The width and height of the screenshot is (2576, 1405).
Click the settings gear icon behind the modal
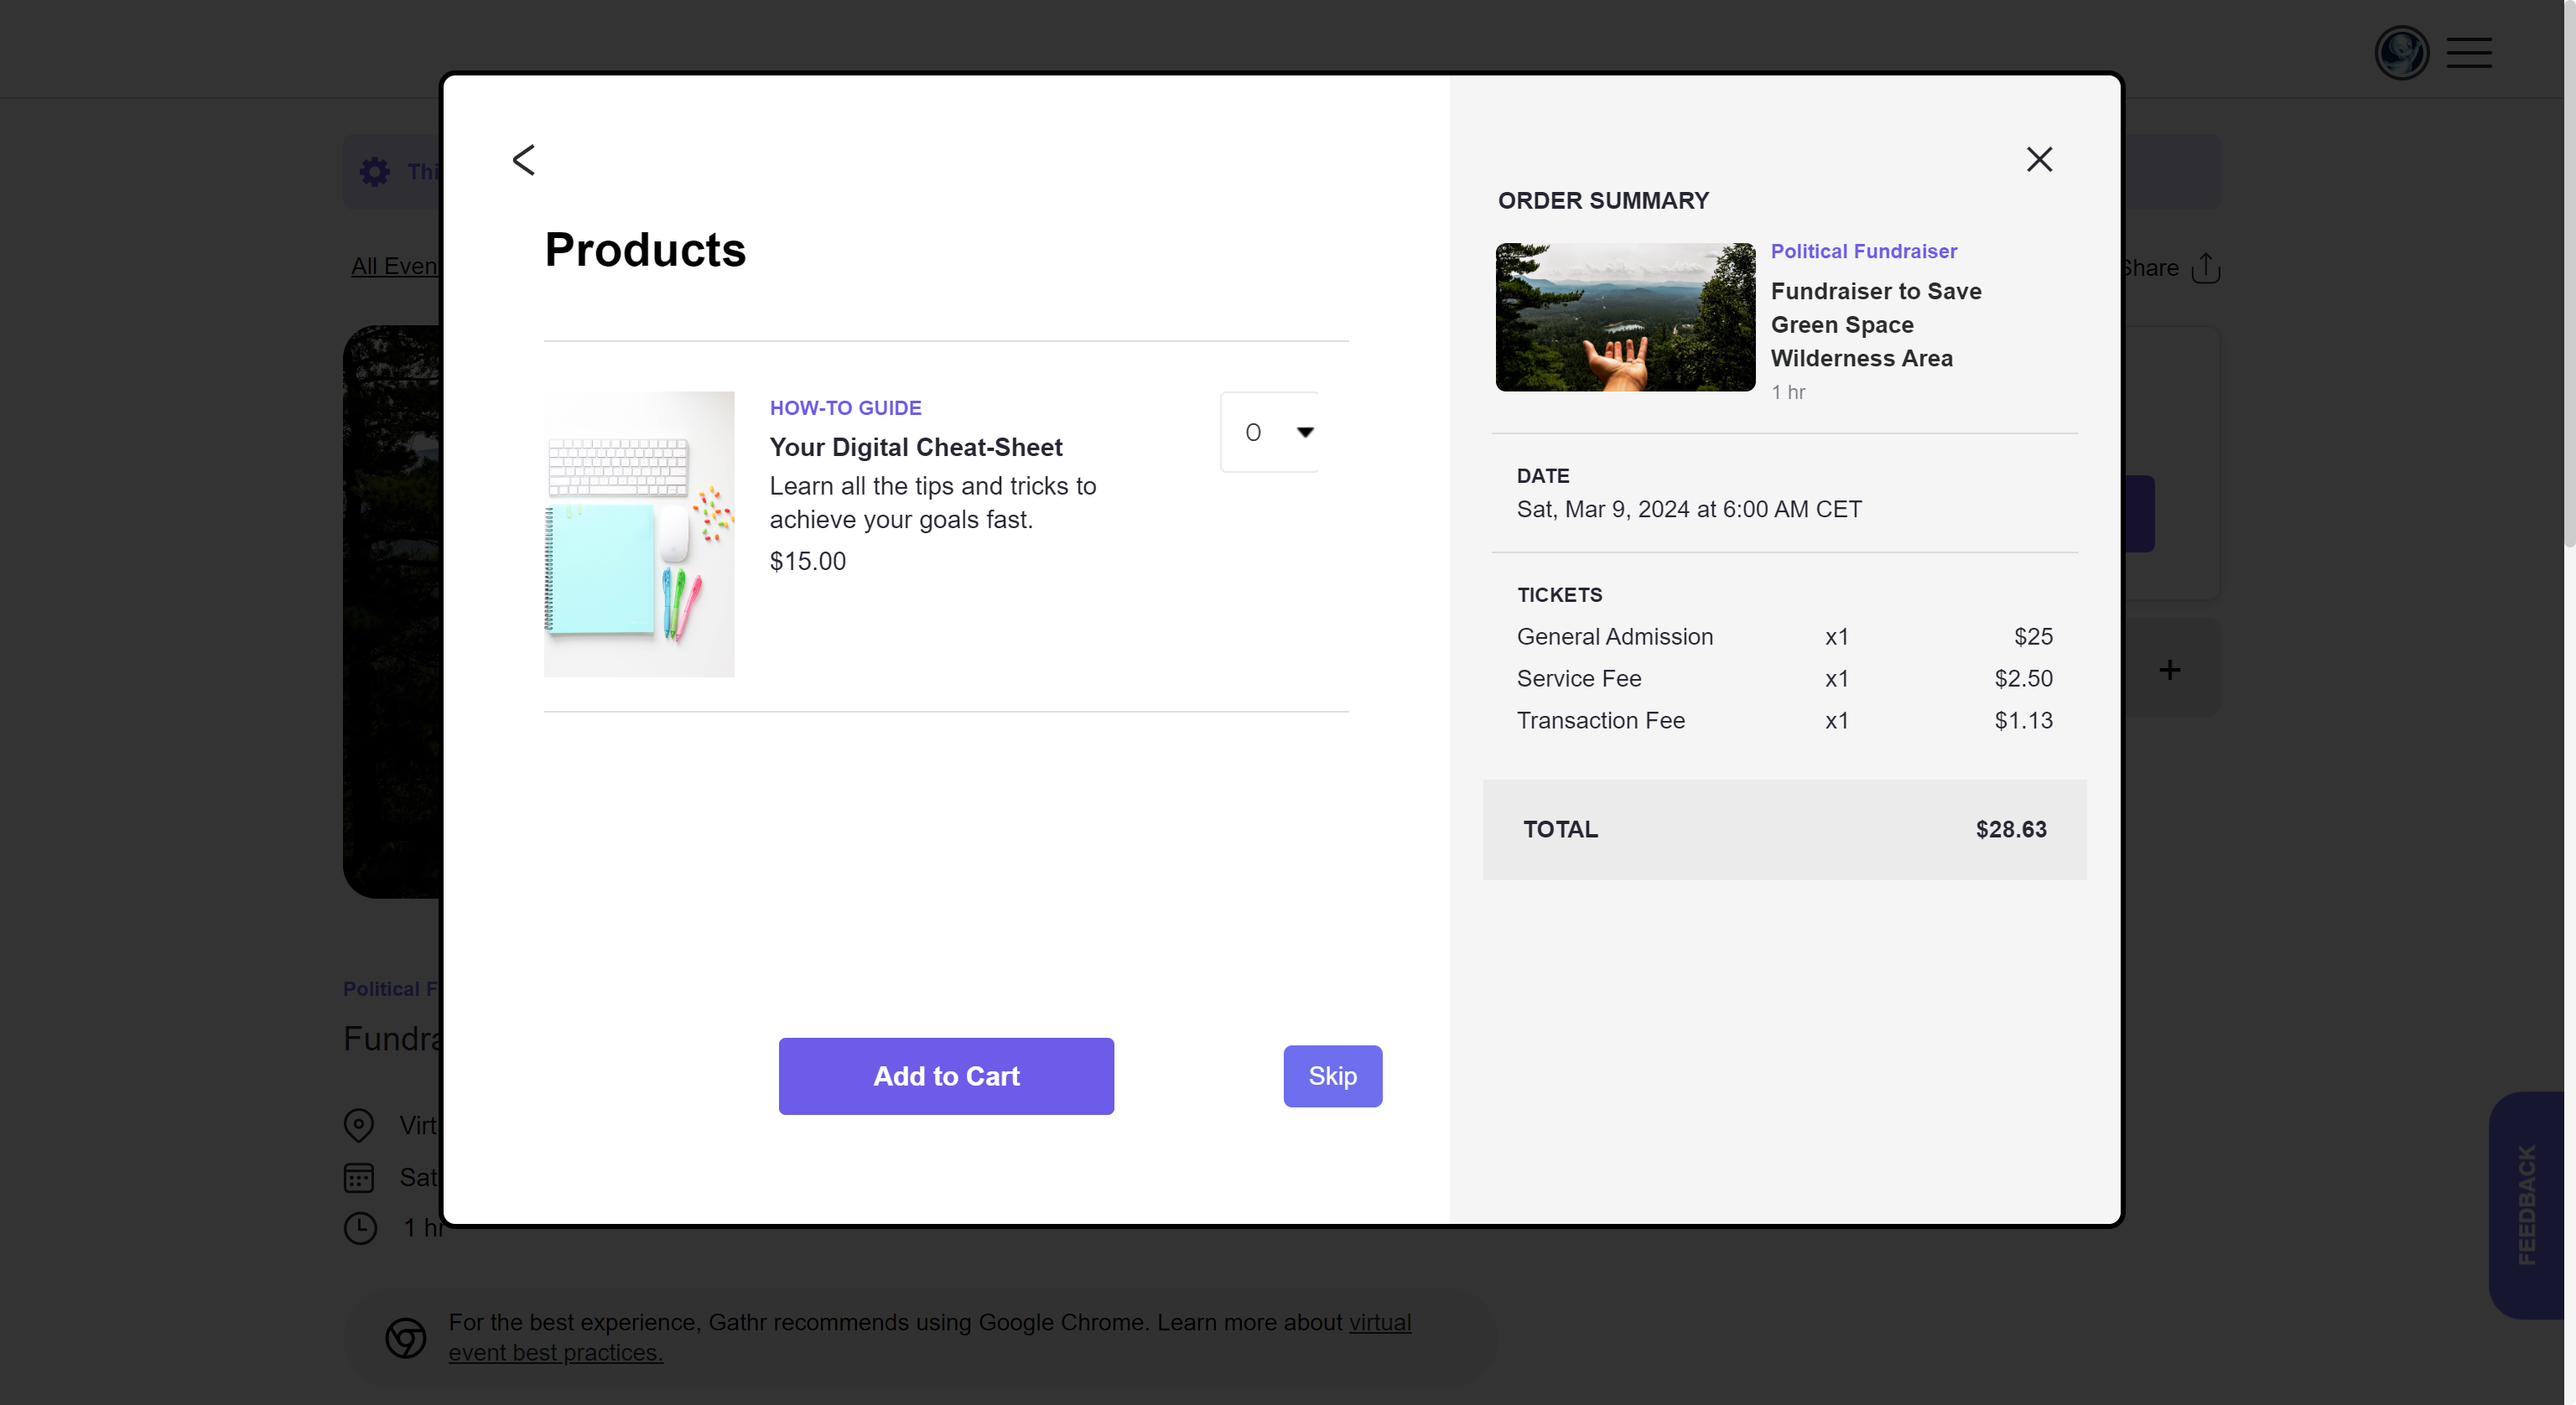click(375, 172)
